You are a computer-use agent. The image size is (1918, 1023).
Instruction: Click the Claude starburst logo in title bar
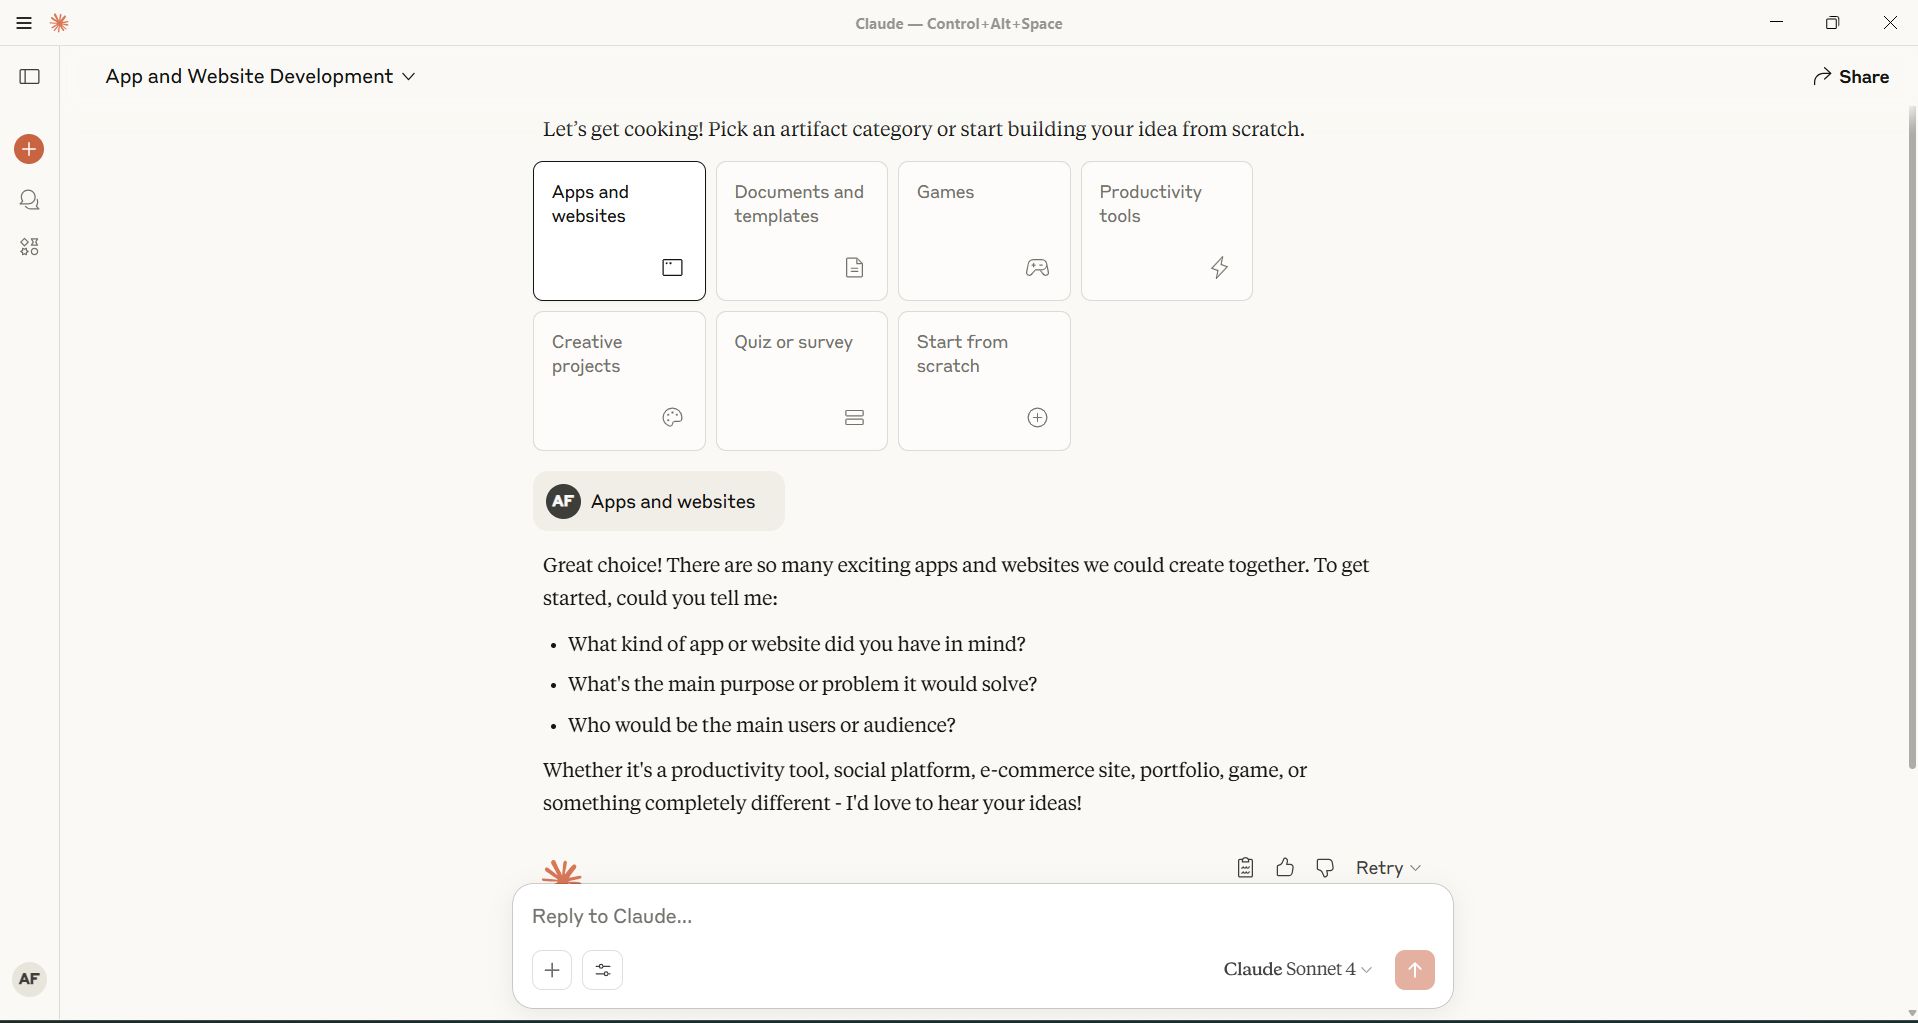60,23
